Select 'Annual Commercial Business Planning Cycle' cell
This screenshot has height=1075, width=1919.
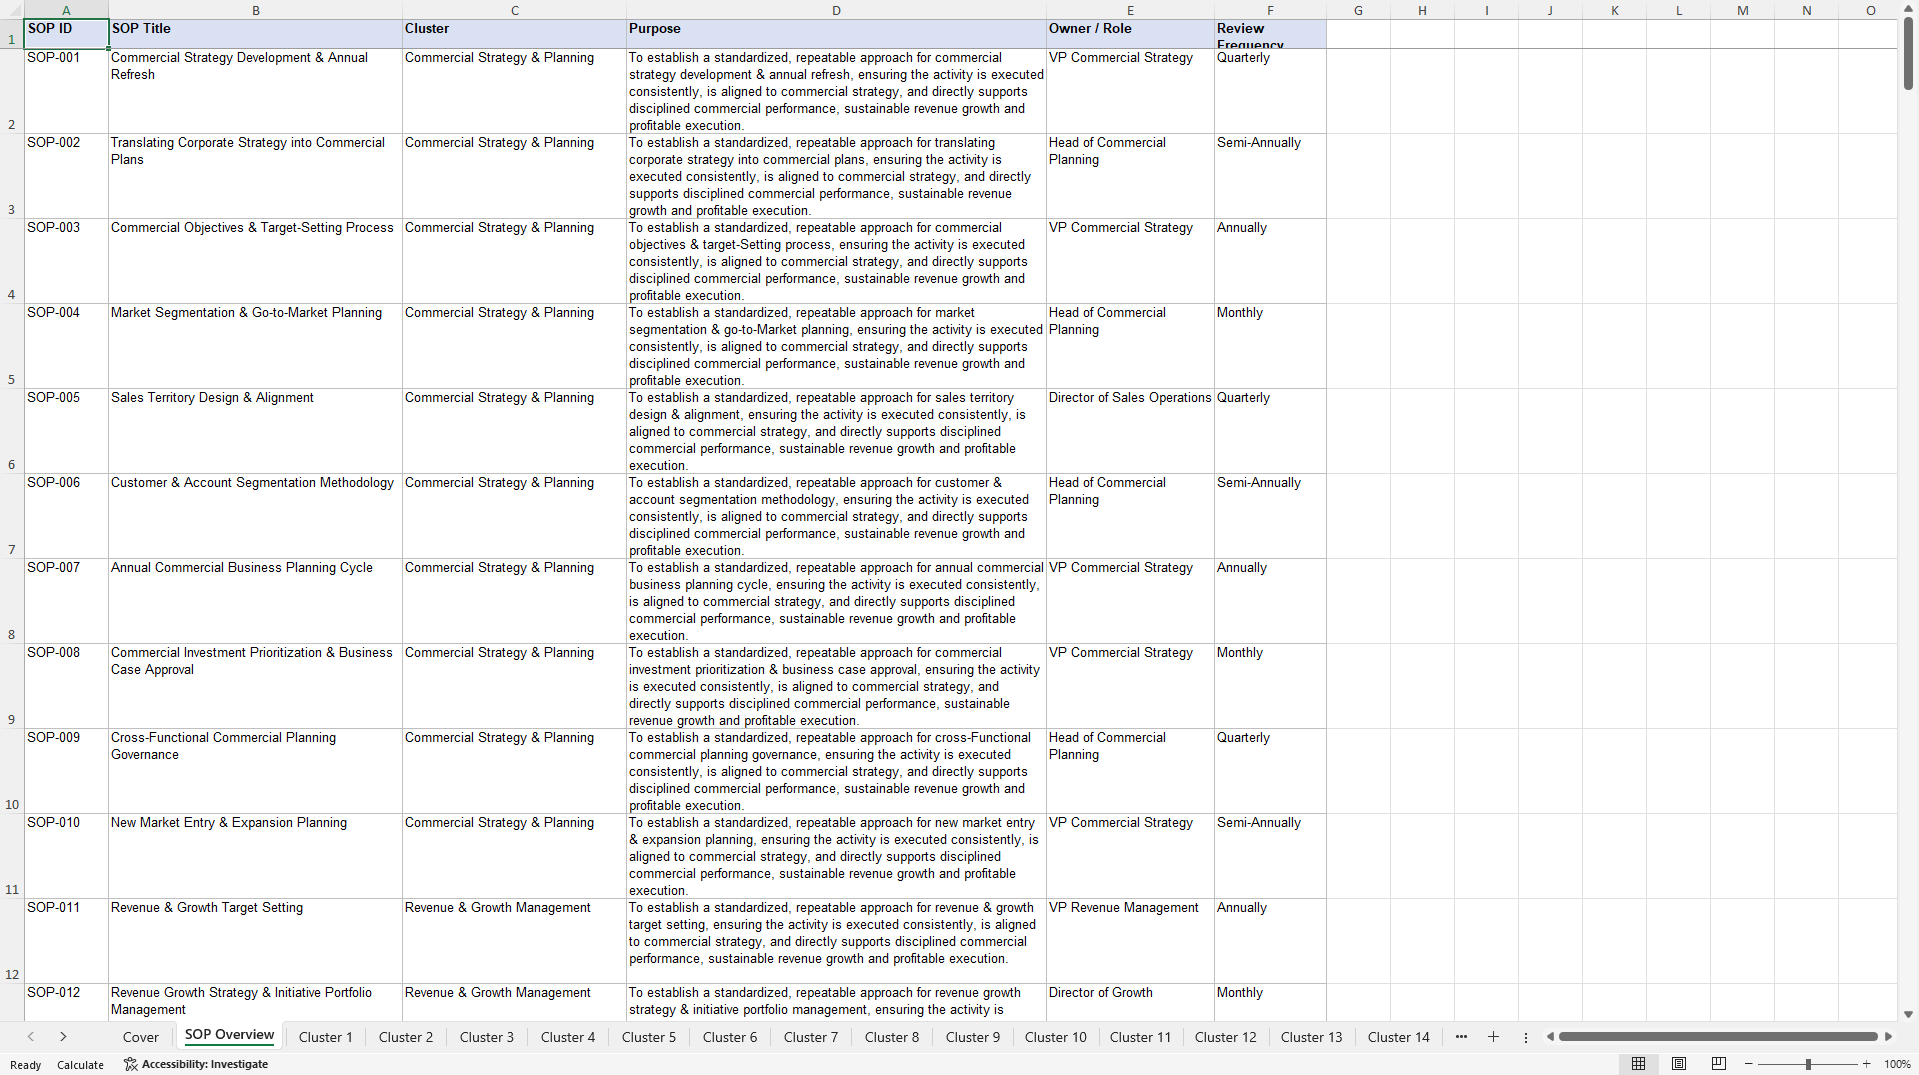coord(255,601)
